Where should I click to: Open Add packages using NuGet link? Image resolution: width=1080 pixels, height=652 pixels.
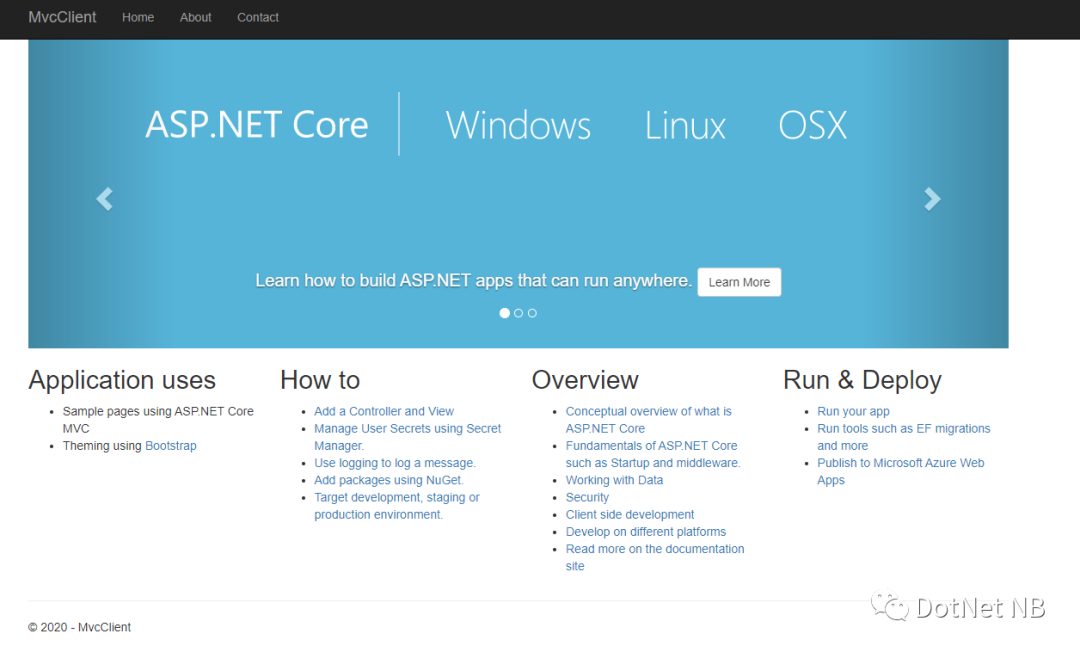click(x=388, y=480)
